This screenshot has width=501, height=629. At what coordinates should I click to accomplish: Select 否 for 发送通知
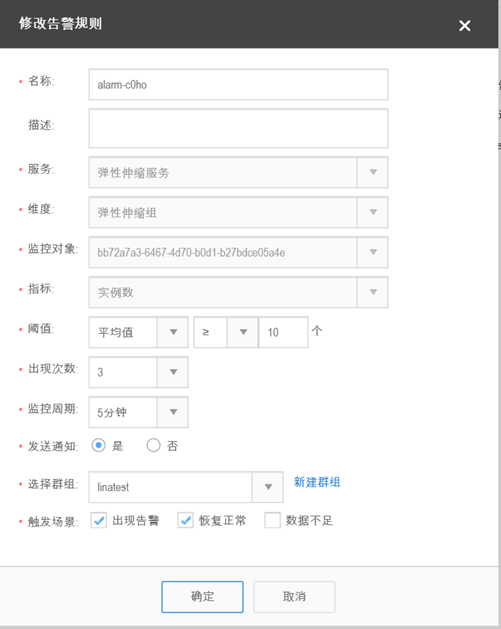153,445
